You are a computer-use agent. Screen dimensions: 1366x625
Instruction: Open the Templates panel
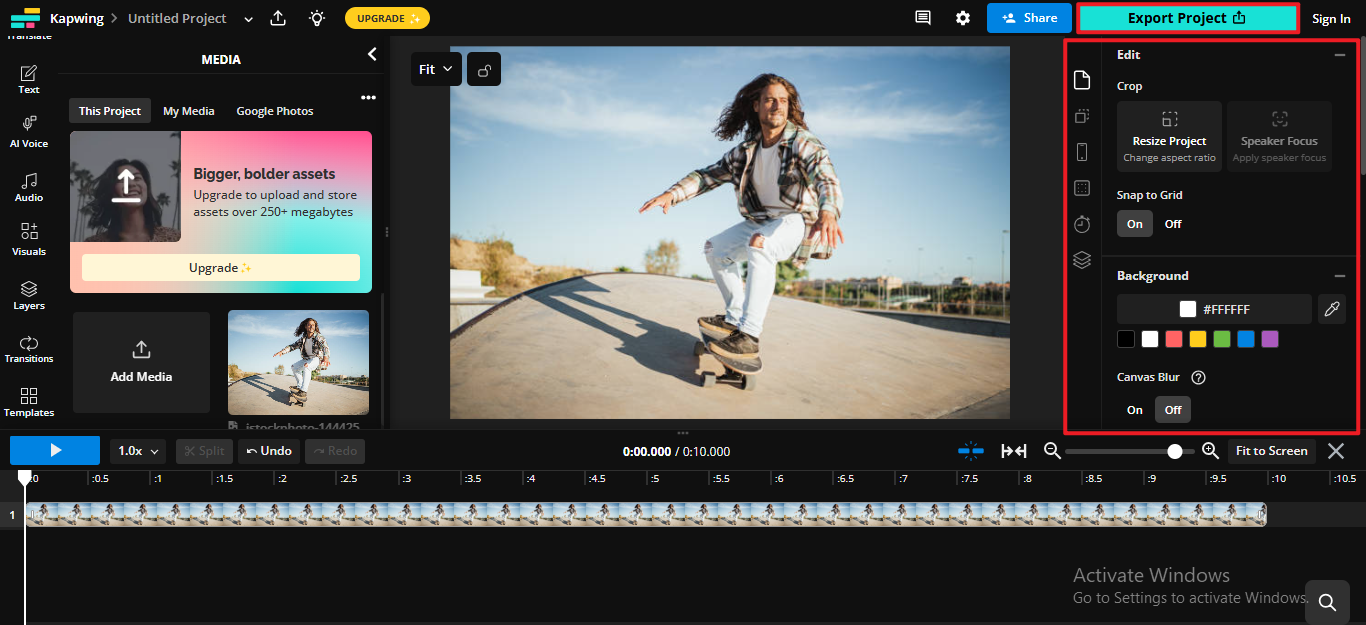(x=29, y=402)
